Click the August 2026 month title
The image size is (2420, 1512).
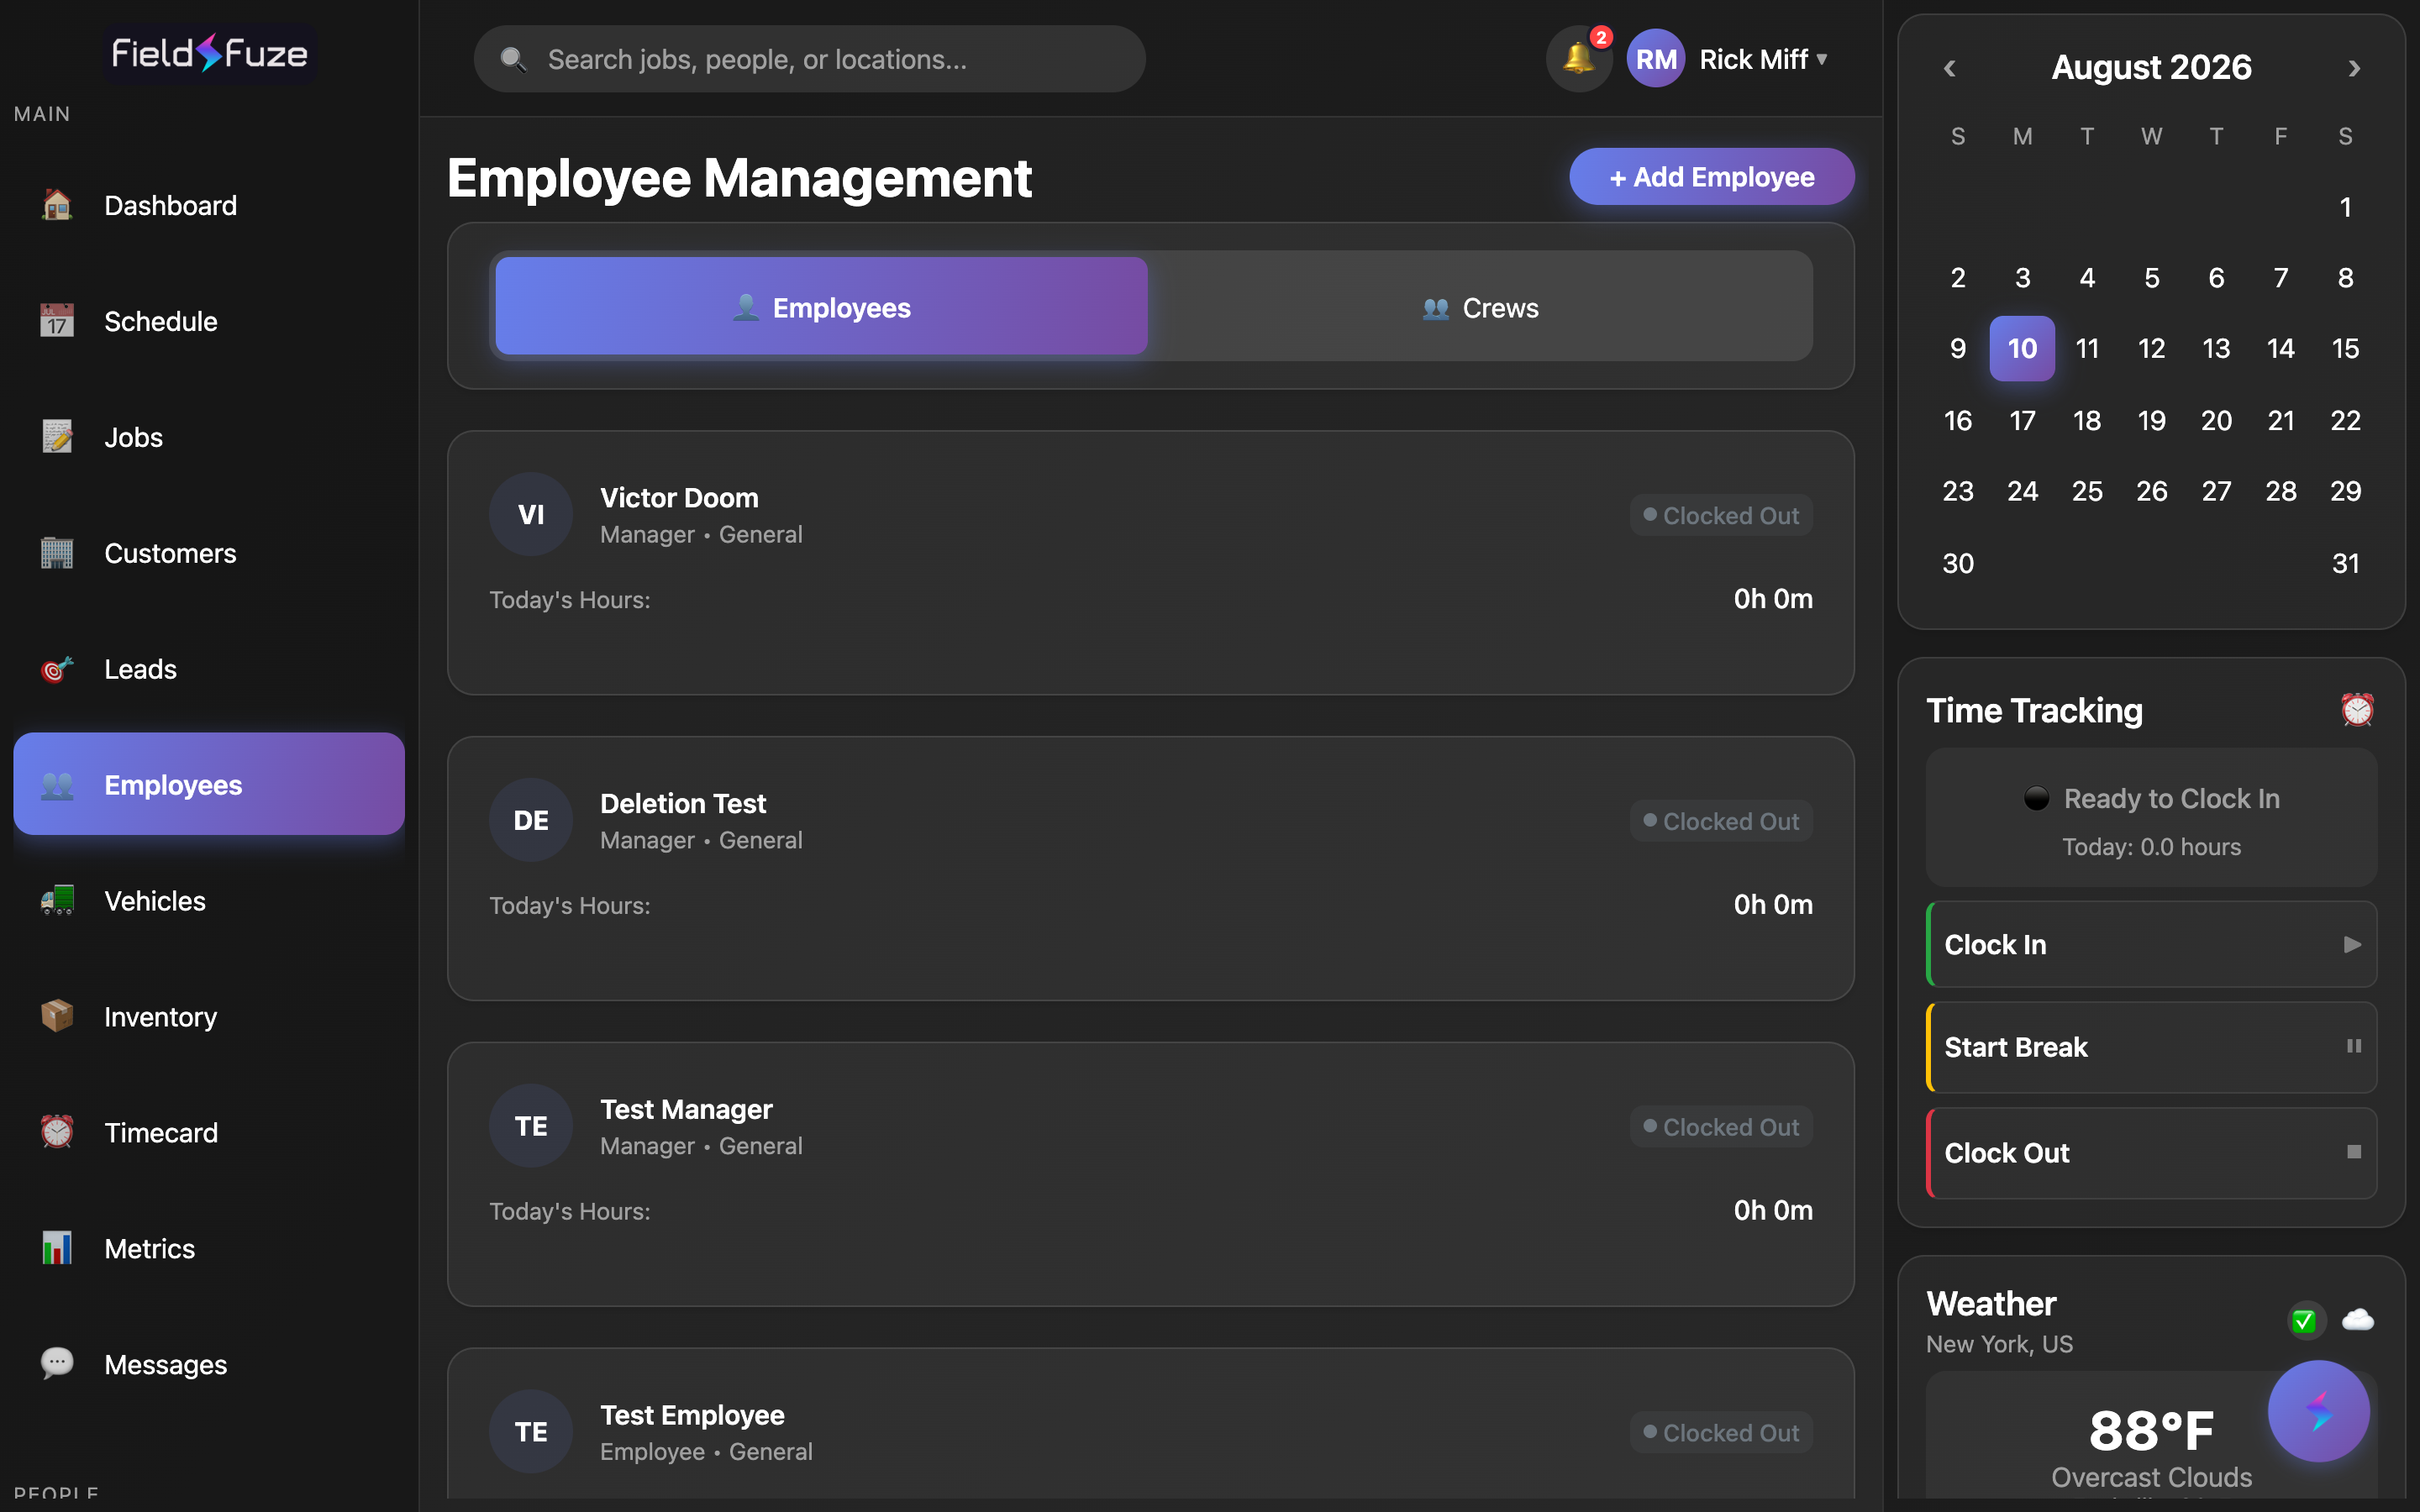pos(2152,67)
